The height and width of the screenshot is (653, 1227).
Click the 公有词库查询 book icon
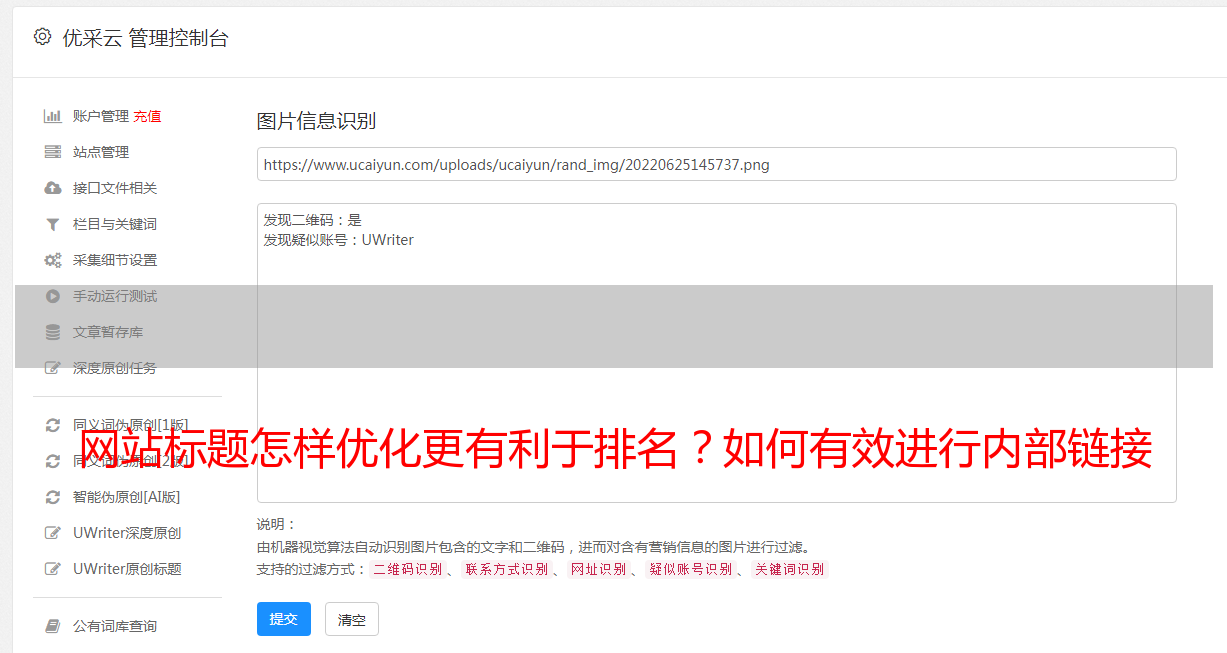pyautogui.click(x=53, y=626)
